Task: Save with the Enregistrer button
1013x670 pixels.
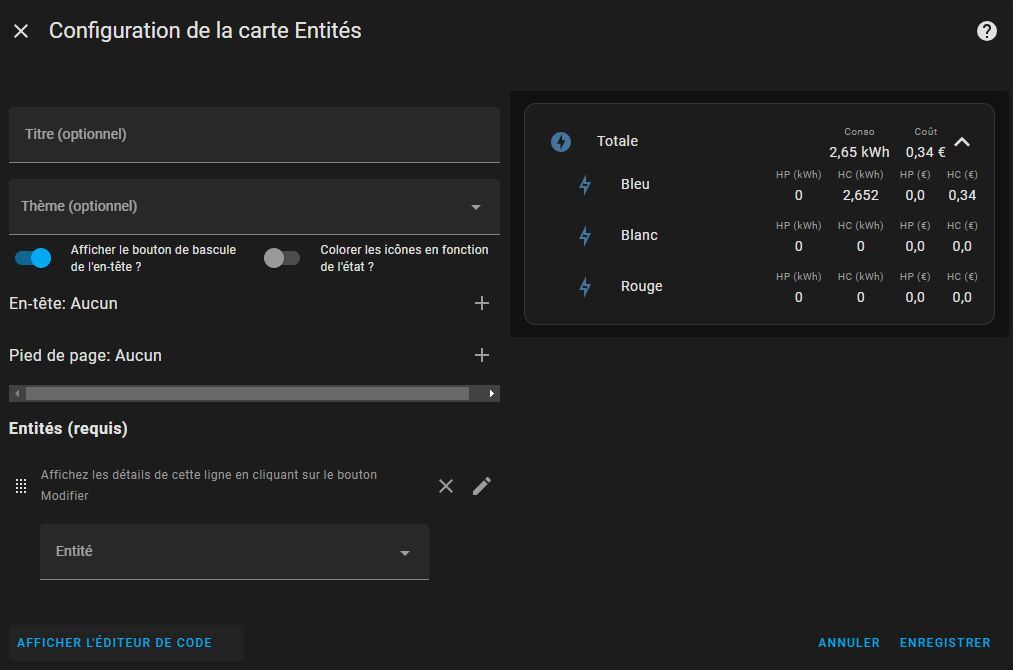Action: tap(945, 643)
